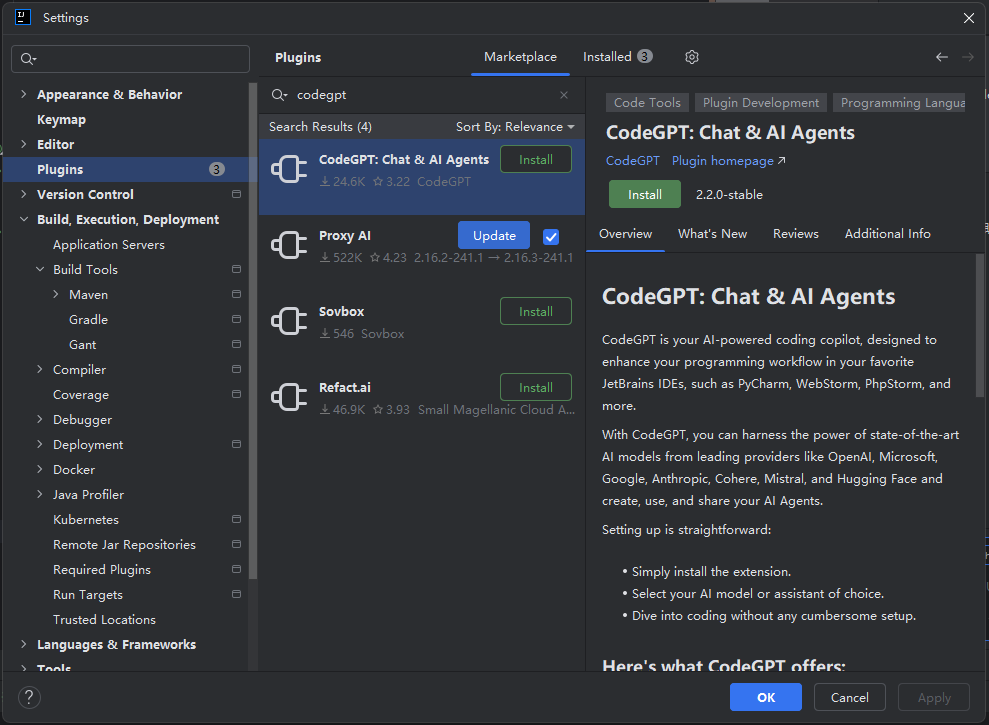The height and width of the screenshot is (725, 989).
Task: Click project-level icon beside Gant
Action: (x=237, y=344)
